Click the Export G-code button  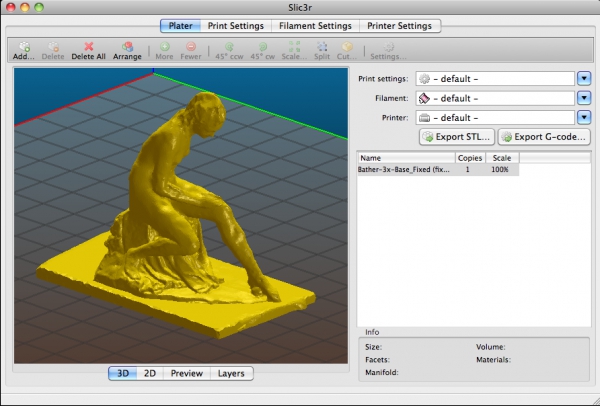(x=543, y=137)
